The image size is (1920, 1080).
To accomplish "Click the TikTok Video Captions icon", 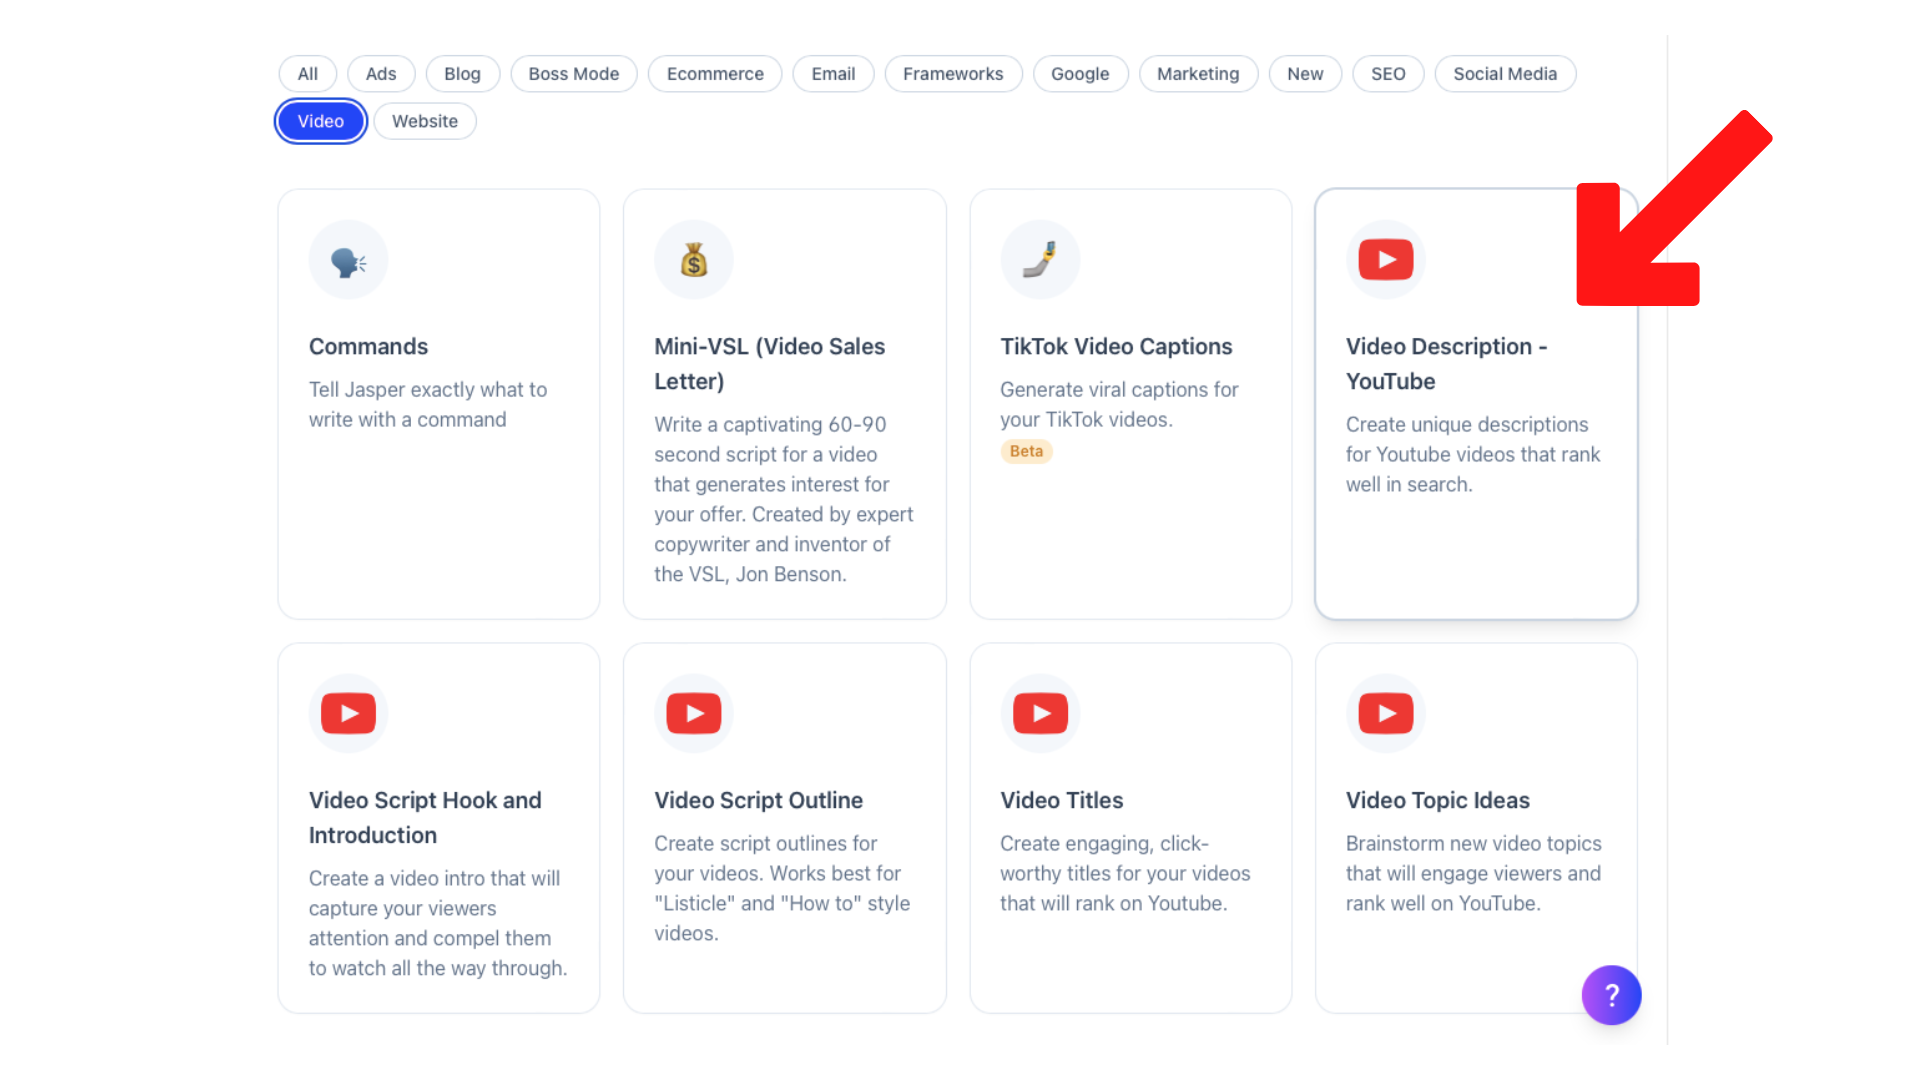I will (x=1040, y=259).
